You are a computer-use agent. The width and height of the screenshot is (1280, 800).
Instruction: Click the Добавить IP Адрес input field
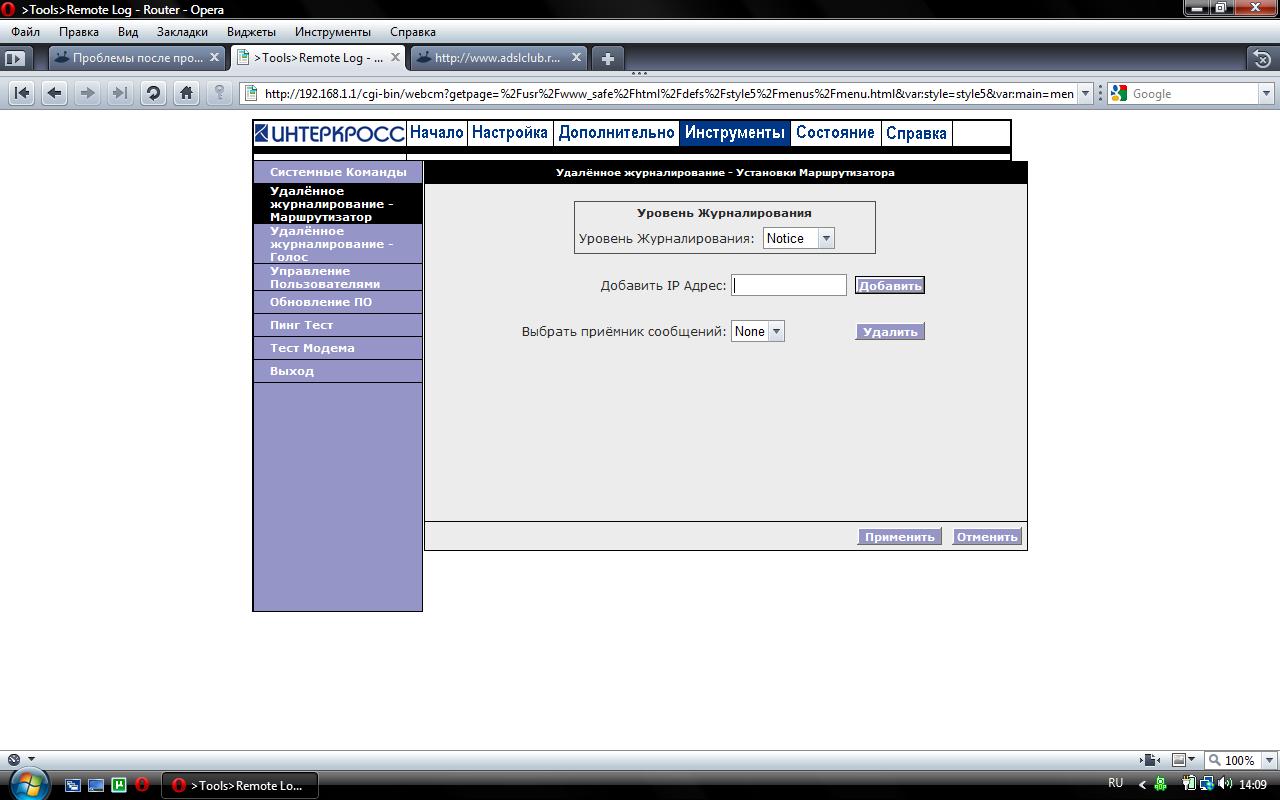[789, 285]
